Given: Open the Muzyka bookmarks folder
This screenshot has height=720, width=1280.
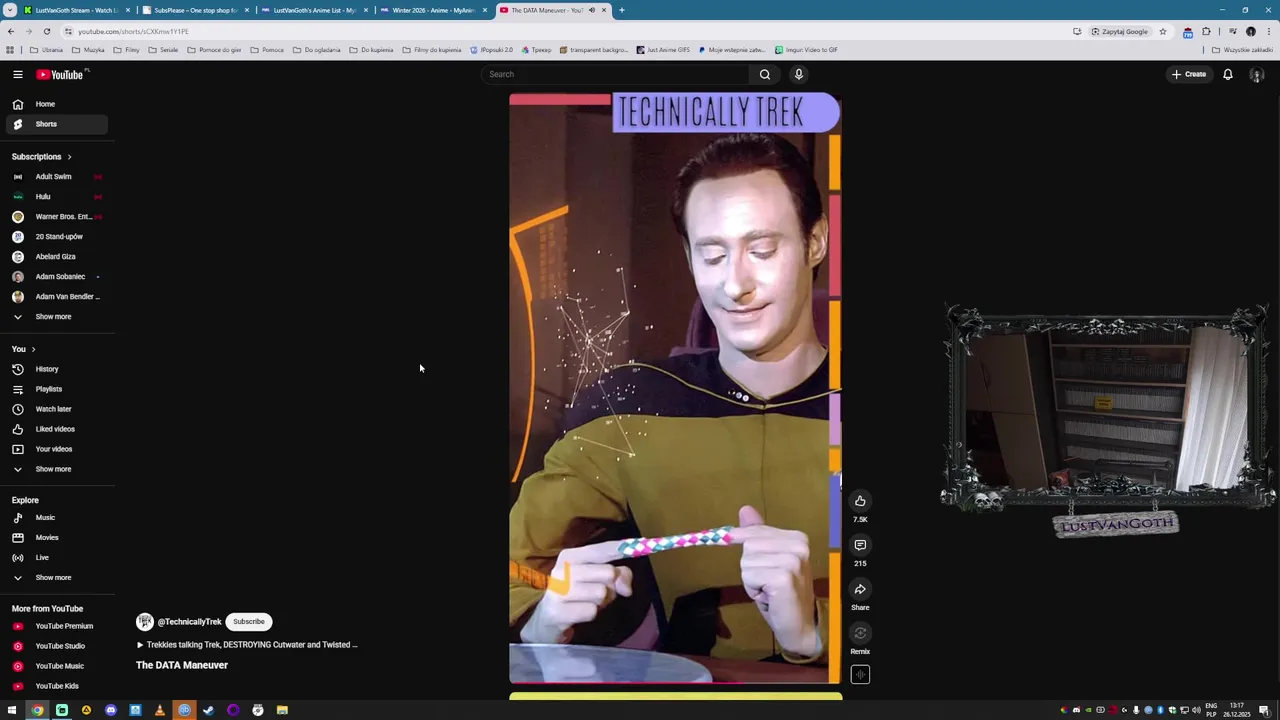Looking at the screenshot, I should pos(89,50).
